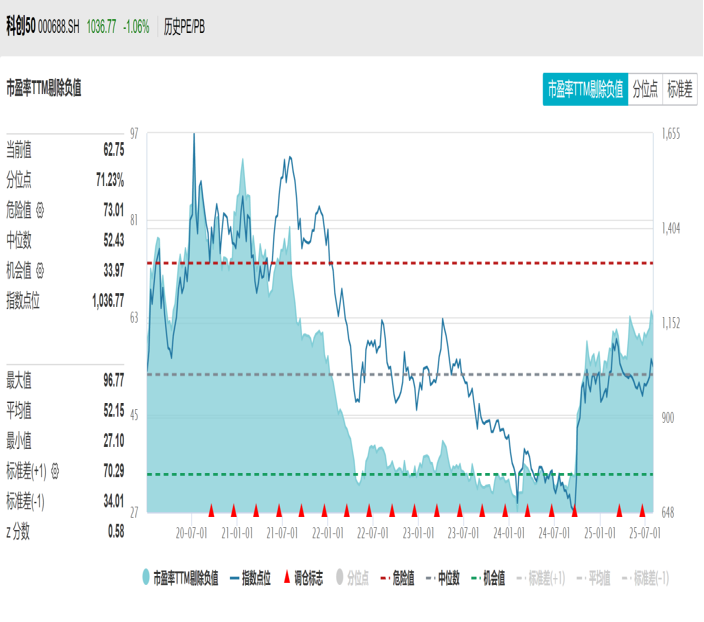
Task: Toggle 市盈率TTM剔除负值 legend series
Action: coord(180,578)
